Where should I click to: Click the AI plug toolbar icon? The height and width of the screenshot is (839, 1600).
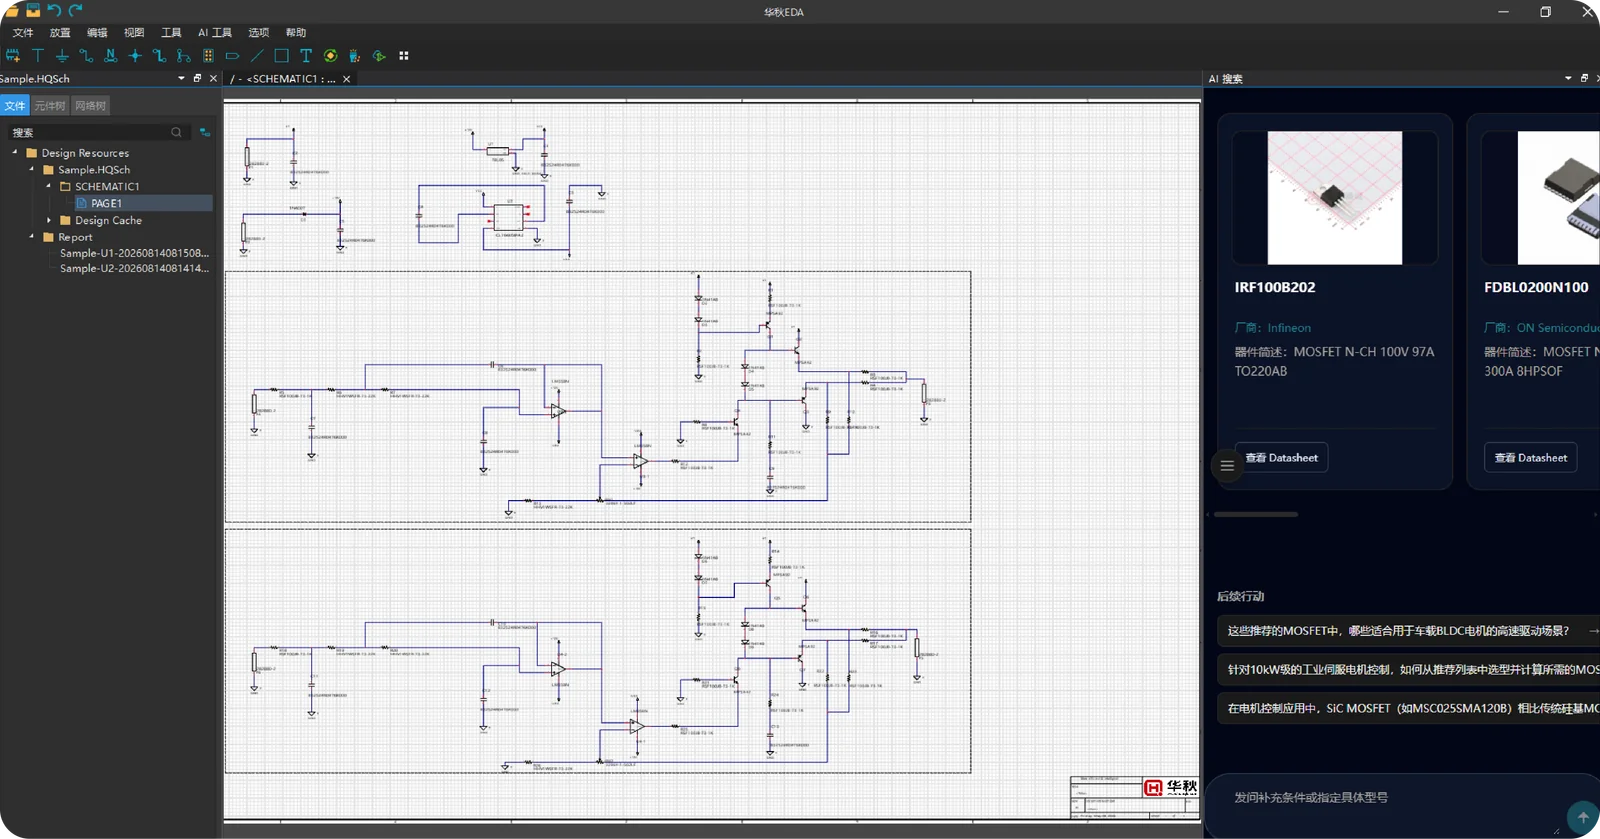(x=354, y=56)
